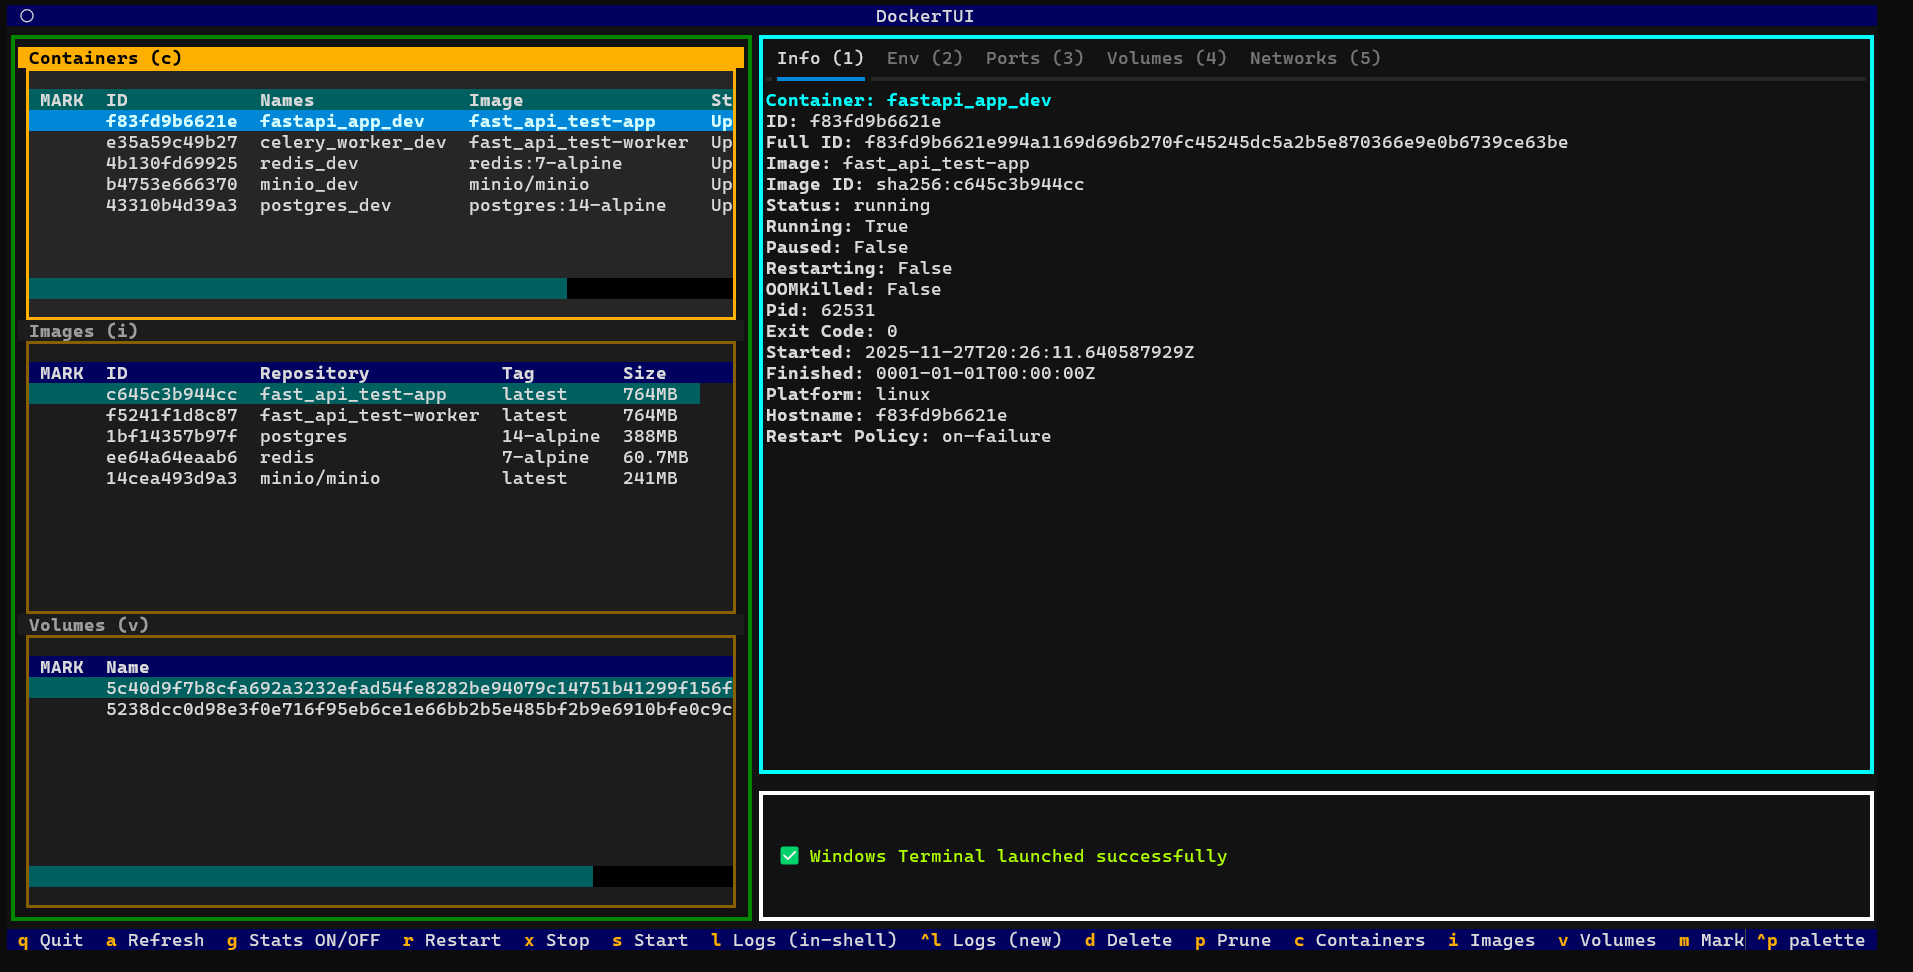1913x972 pixels.
Task: Click the Volumes (v) panel title
Action: click(88, 625)
